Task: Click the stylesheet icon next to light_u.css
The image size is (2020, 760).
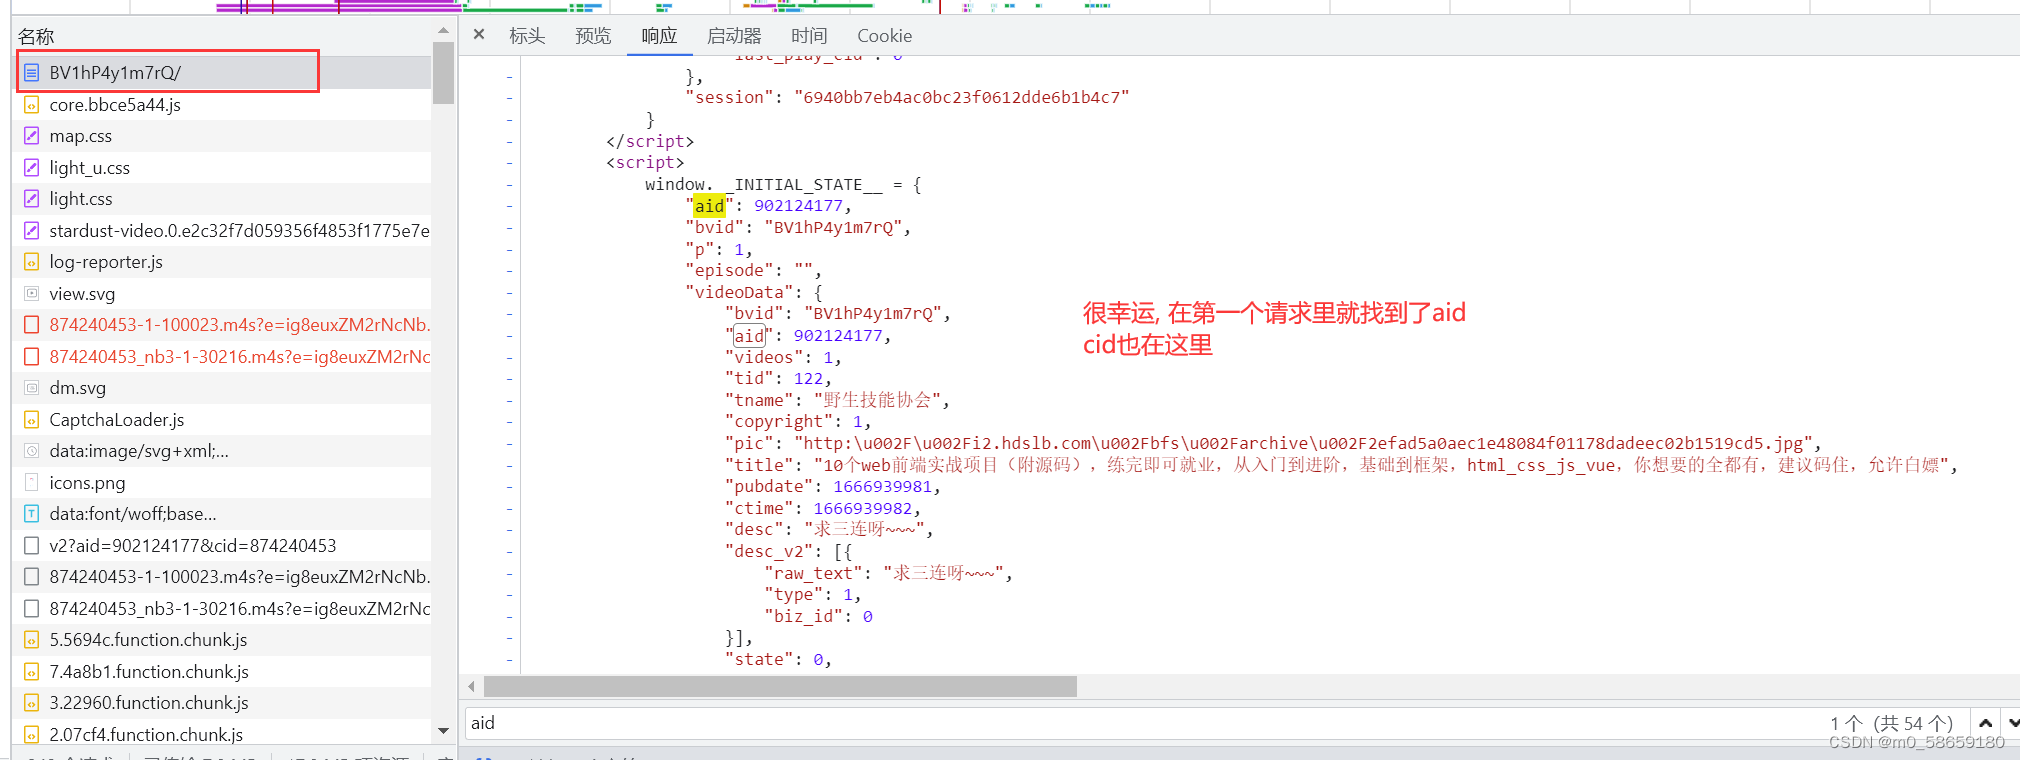Action: (x=31, y=168)
